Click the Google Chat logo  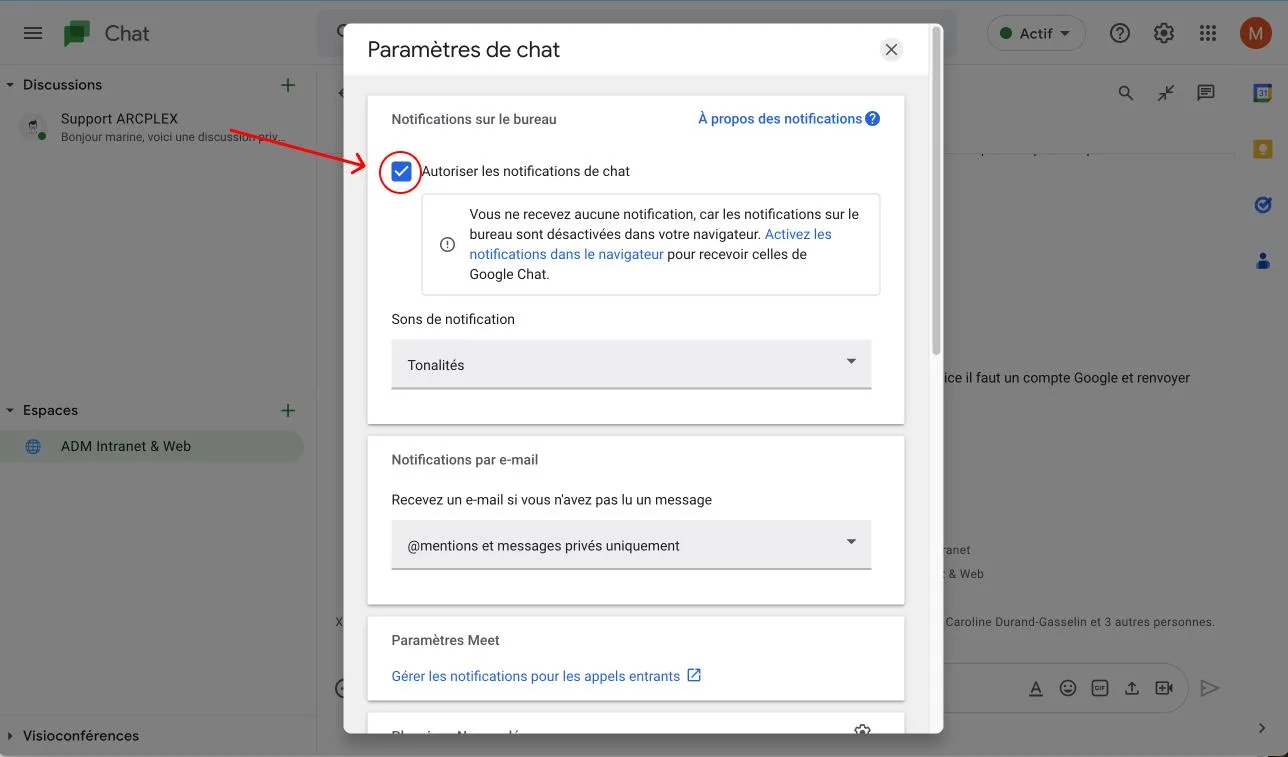pyautogui.click(x=77, y=34)
